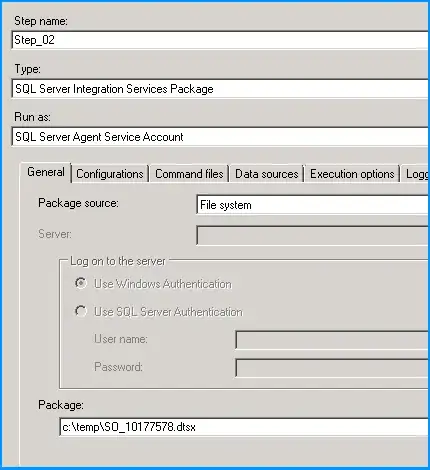The height and width of the screenshot is (470, 430).
Task: Click the Server input box
Action: tap(312, 235)
